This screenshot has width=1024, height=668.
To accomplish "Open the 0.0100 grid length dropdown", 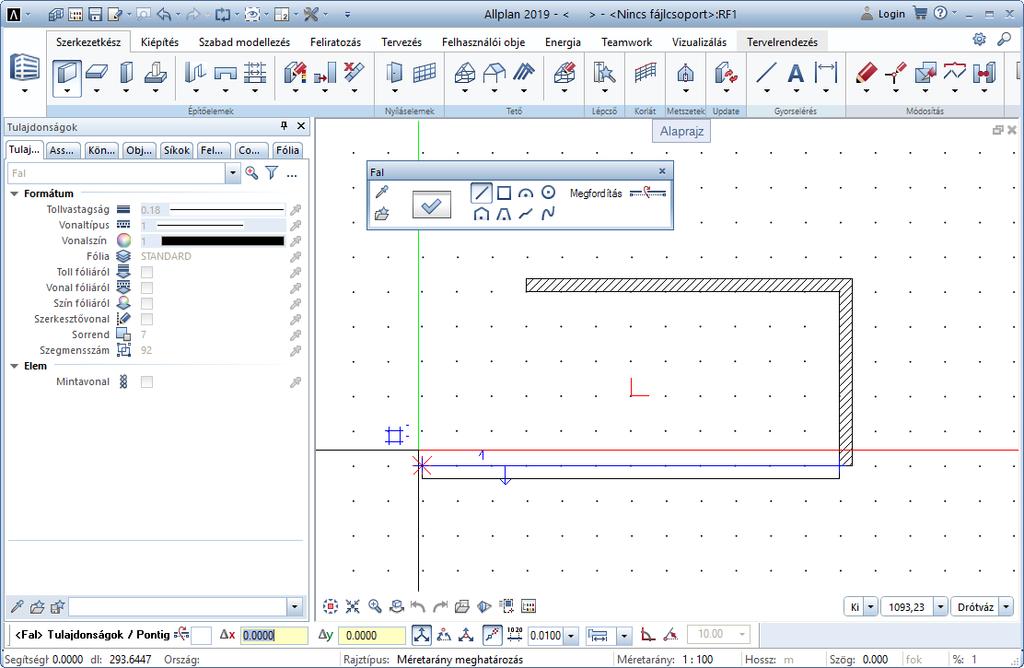I will [x=571, y=635].
